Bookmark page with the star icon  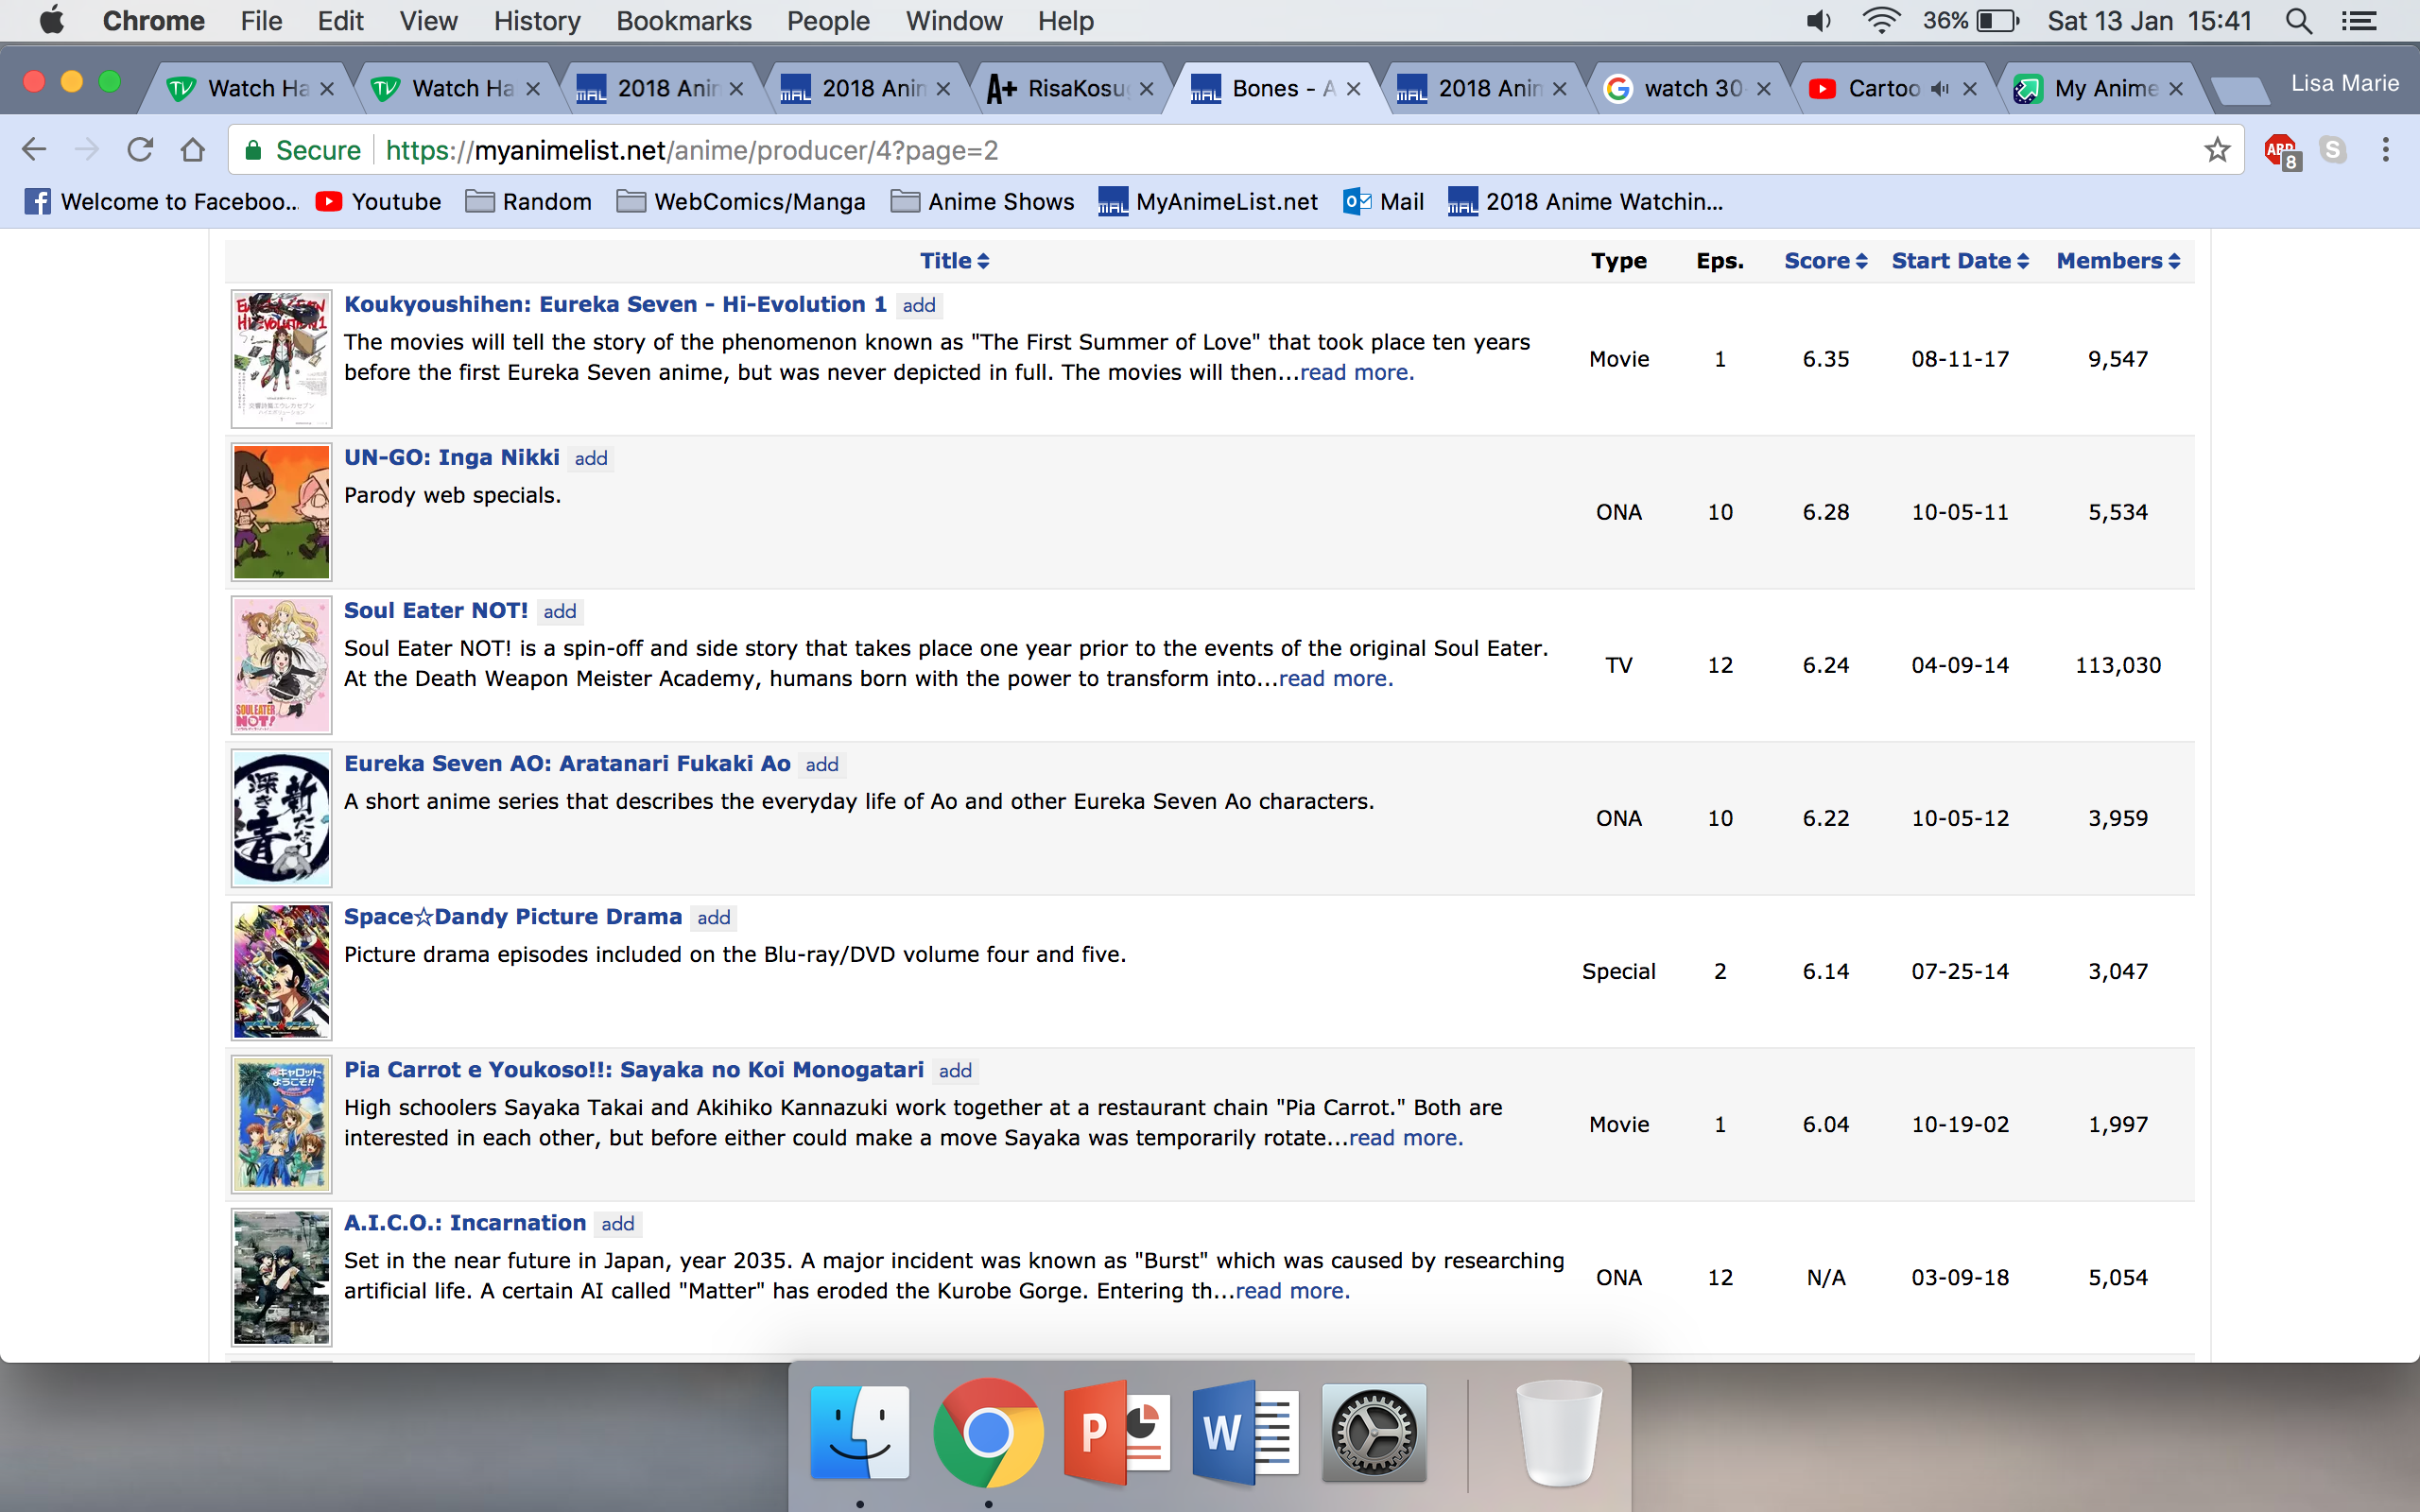tap(2217, 150)
